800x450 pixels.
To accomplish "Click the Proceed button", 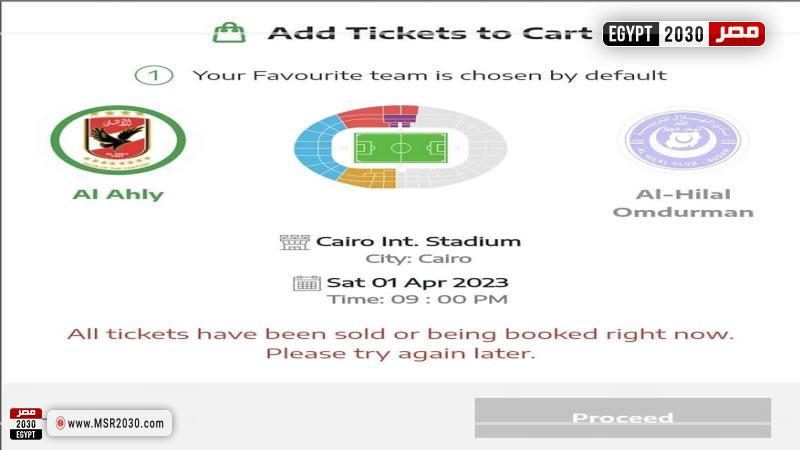I will coord(622,418).
